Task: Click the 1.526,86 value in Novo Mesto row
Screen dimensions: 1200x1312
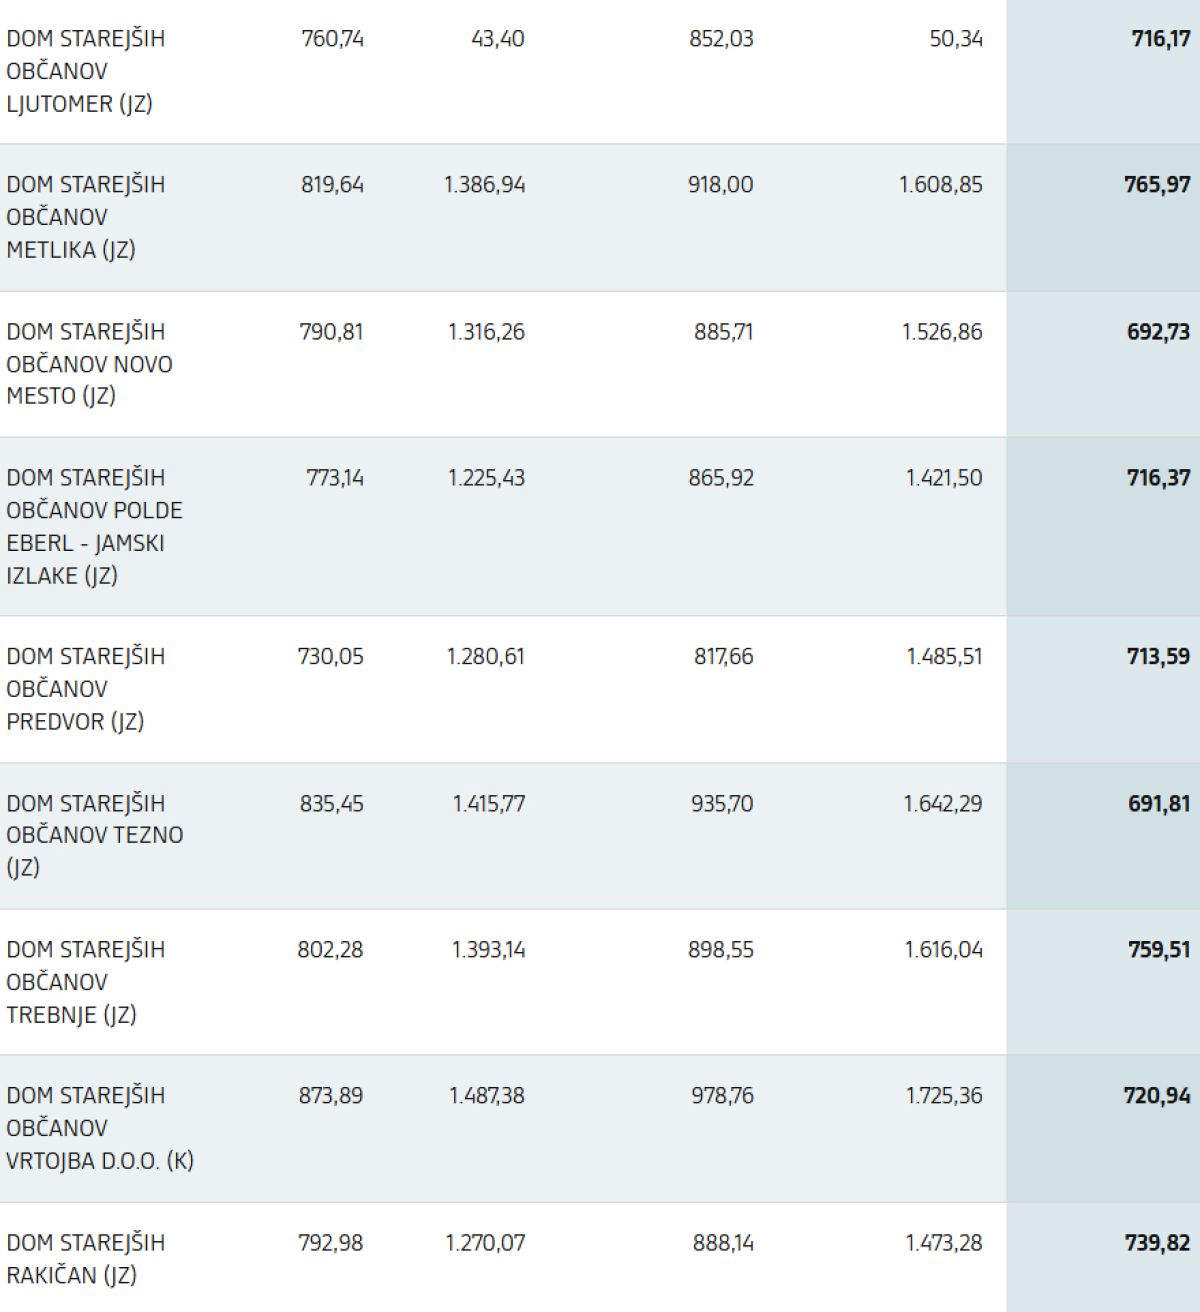Action: [x=942, y=332]
